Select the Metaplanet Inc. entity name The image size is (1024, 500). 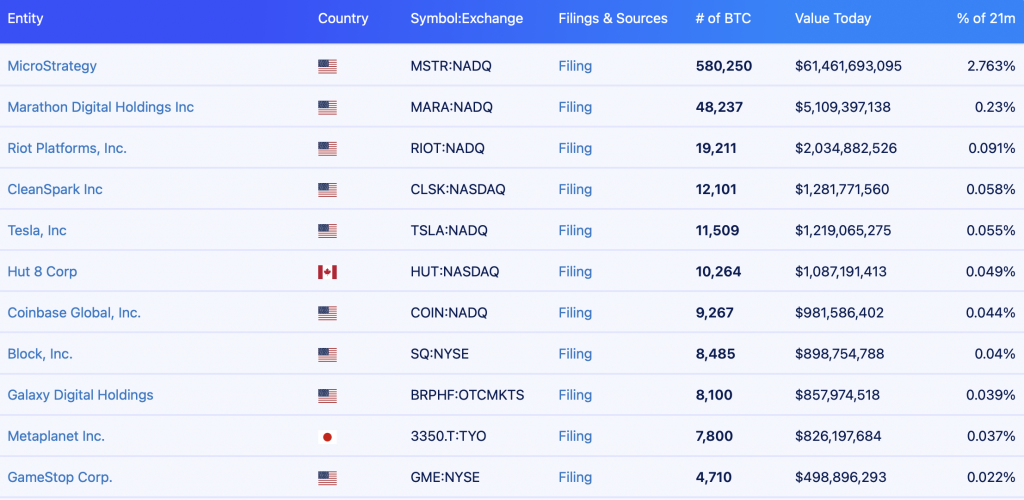pyautogui.click(x=56, y=436)
